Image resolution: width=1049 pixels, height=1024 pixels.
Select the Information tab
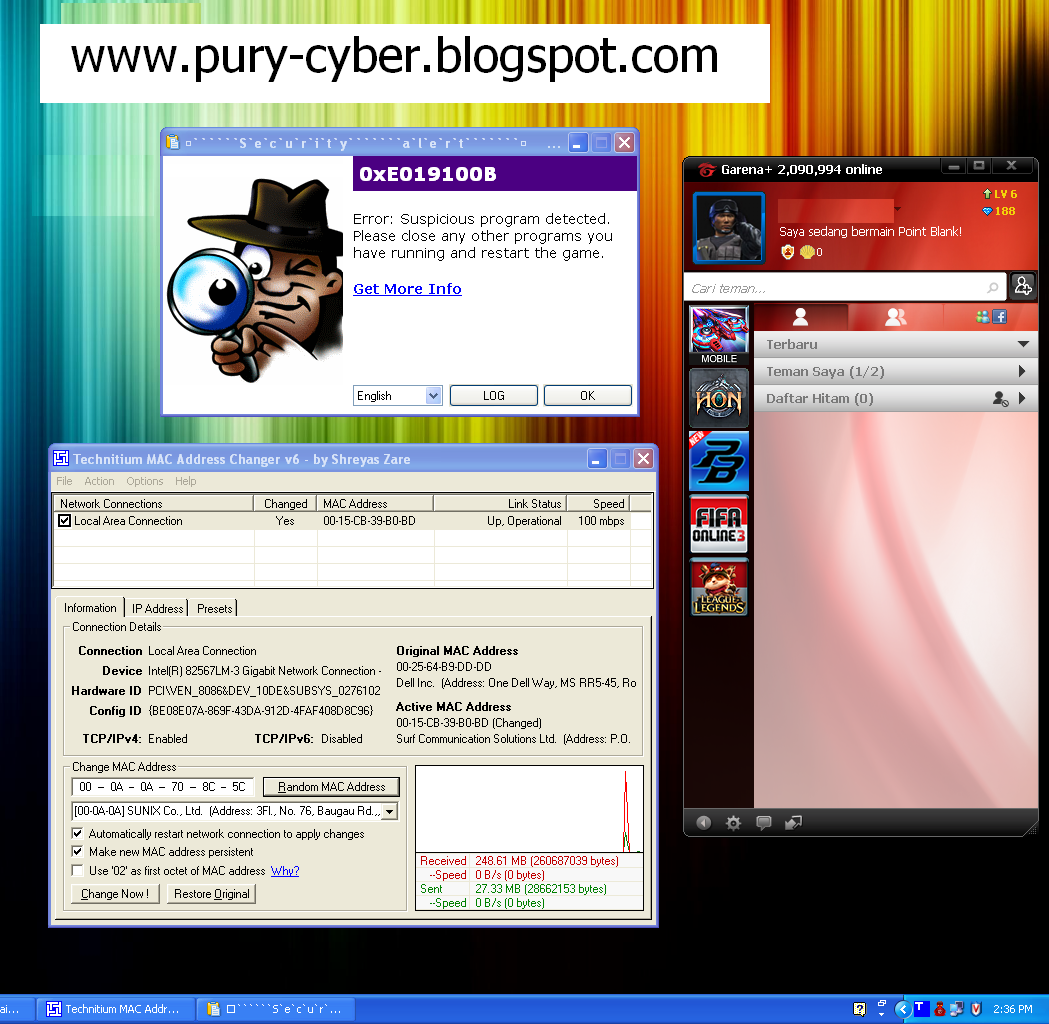tap(90, 607)
